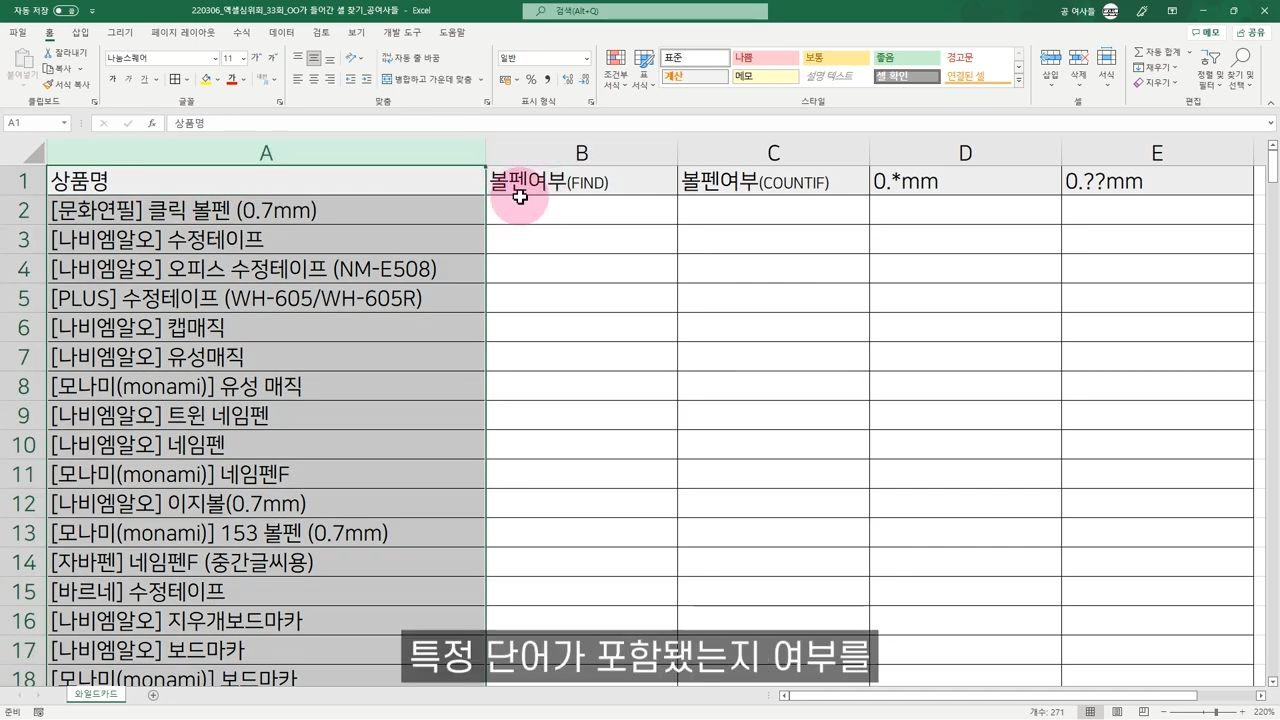Click the Share (공유) button
This screenshot has width=1280, height=720.
coord(1251,32)
